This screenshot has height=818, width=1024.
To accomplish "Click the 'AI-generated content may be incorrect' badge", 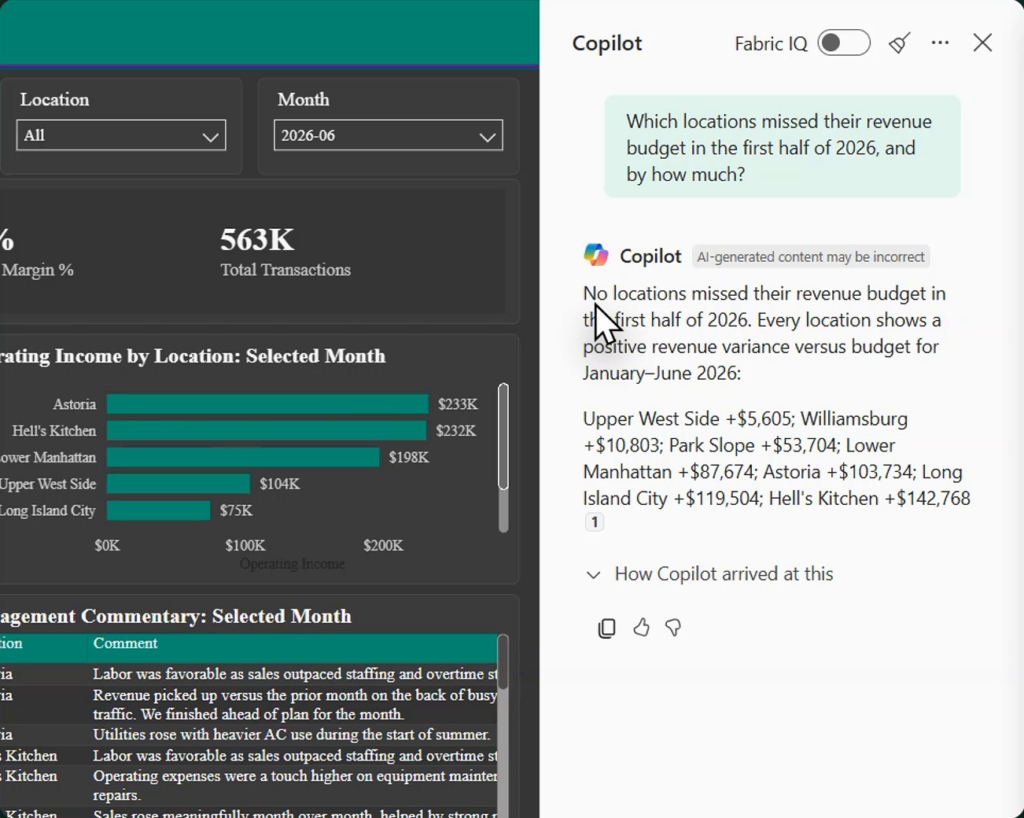I will (810, 257).
